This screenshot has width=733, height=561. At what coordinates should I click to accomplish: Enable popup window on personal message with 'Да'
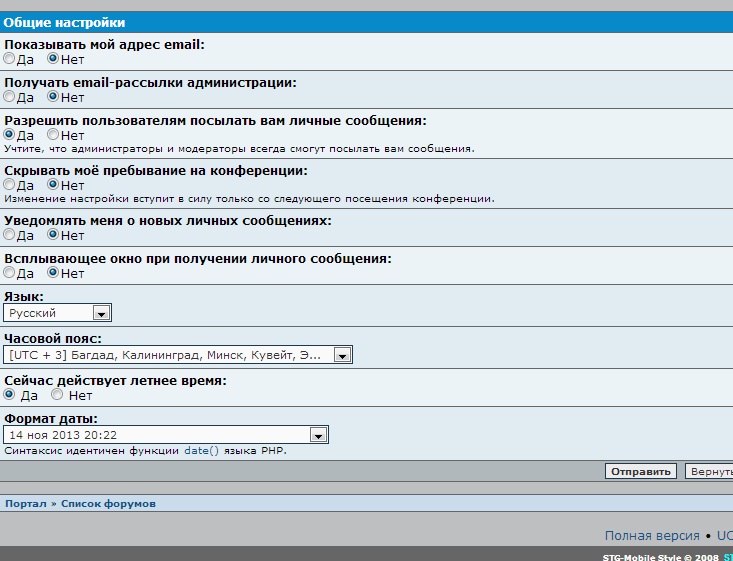coord(10,273)
